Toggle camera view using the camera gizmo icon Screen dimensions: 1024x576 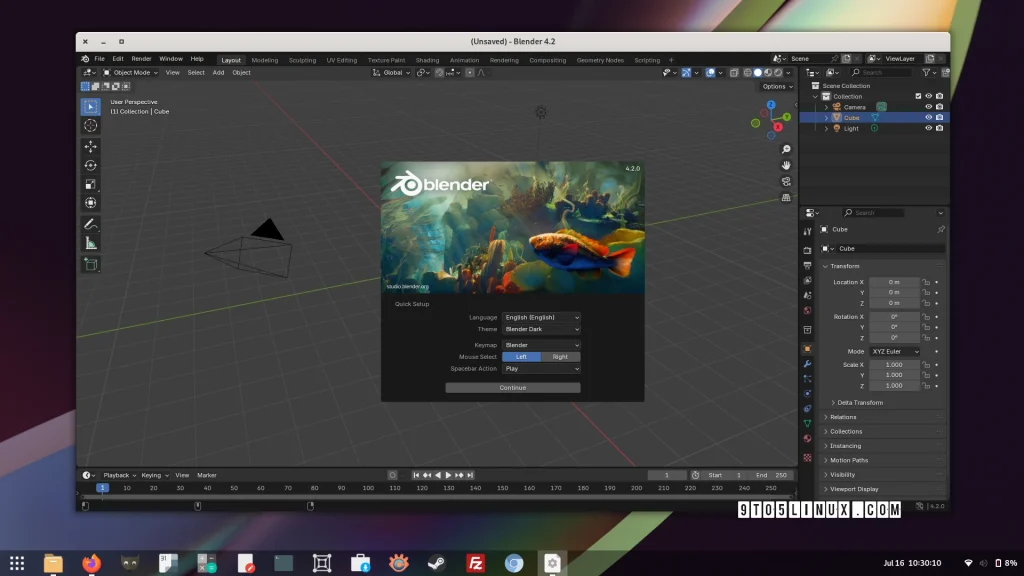(x=786, y=181)
